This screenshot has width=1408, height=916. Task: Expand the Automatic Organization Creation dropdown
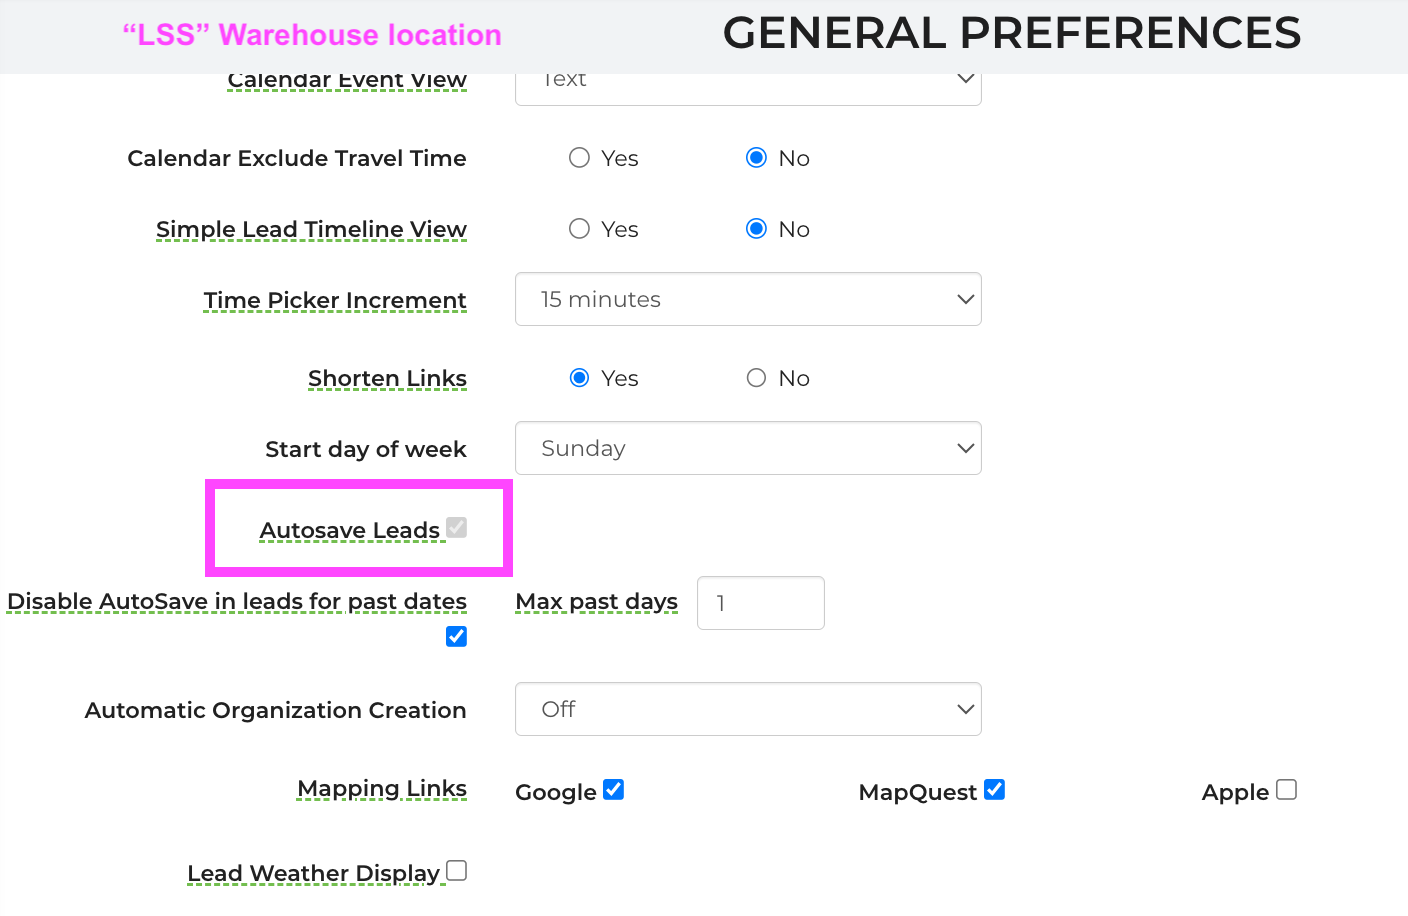[748, 709]
